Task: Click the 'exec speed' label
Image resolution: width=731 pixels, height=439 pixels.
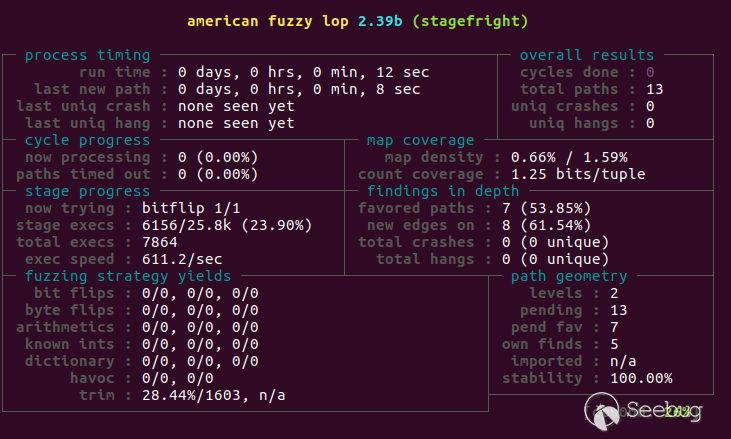Action: (x=70, y=259)
